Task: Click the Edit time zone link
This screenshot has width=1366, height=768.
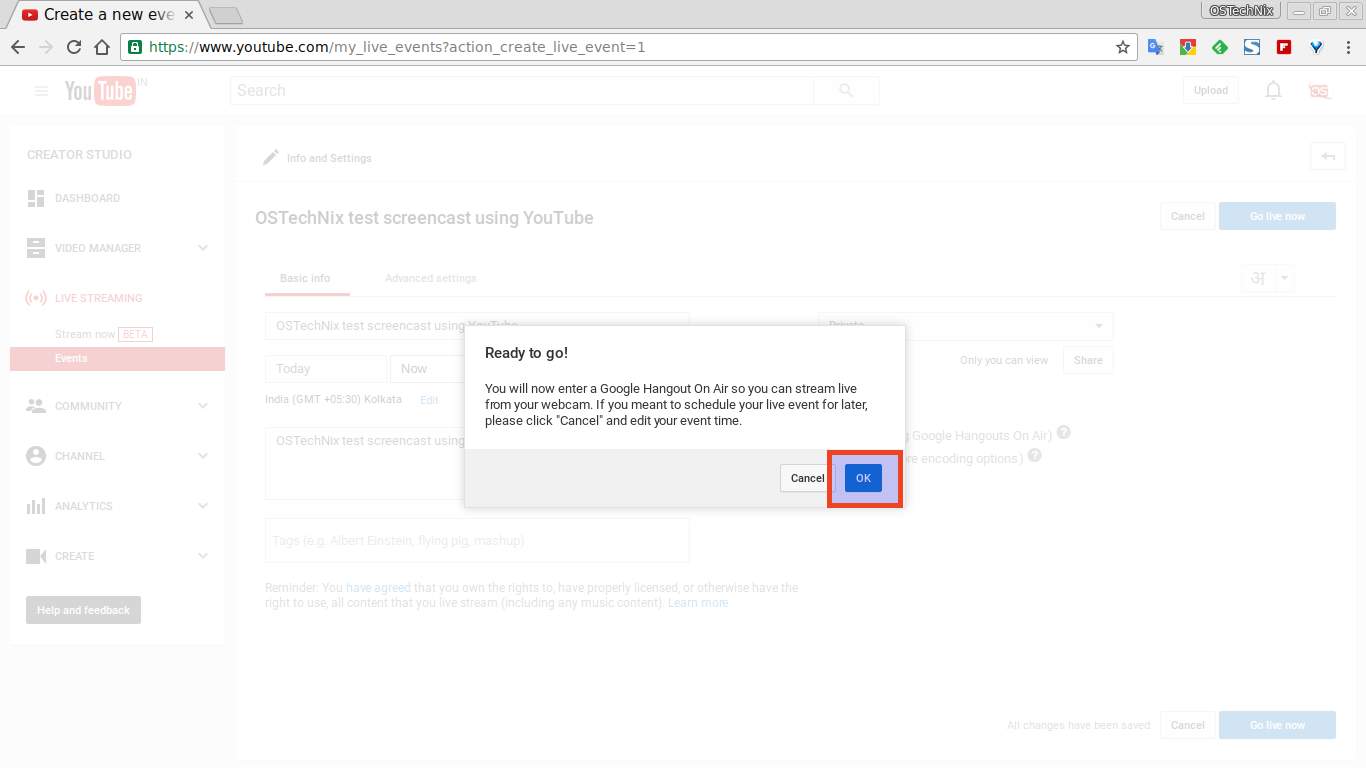Action: (x=429, y=400)
